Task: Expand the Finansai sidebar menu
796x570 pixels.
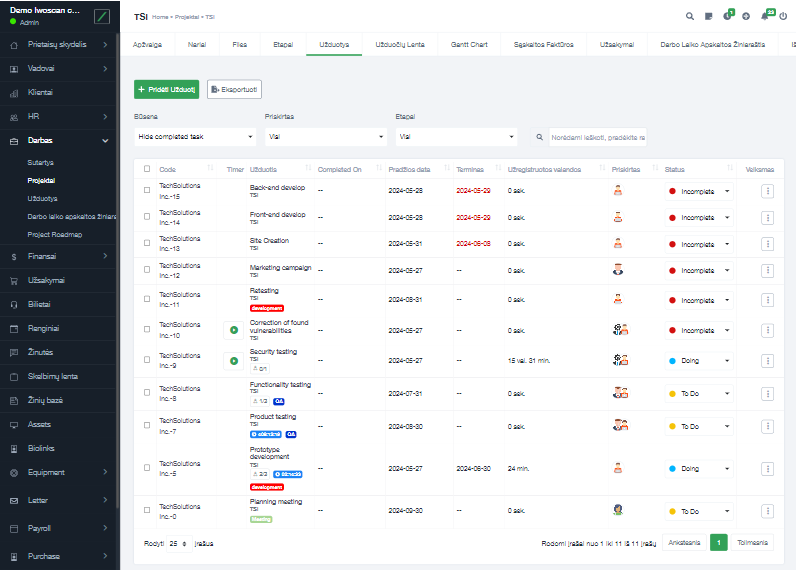Action: pos(60,256)
